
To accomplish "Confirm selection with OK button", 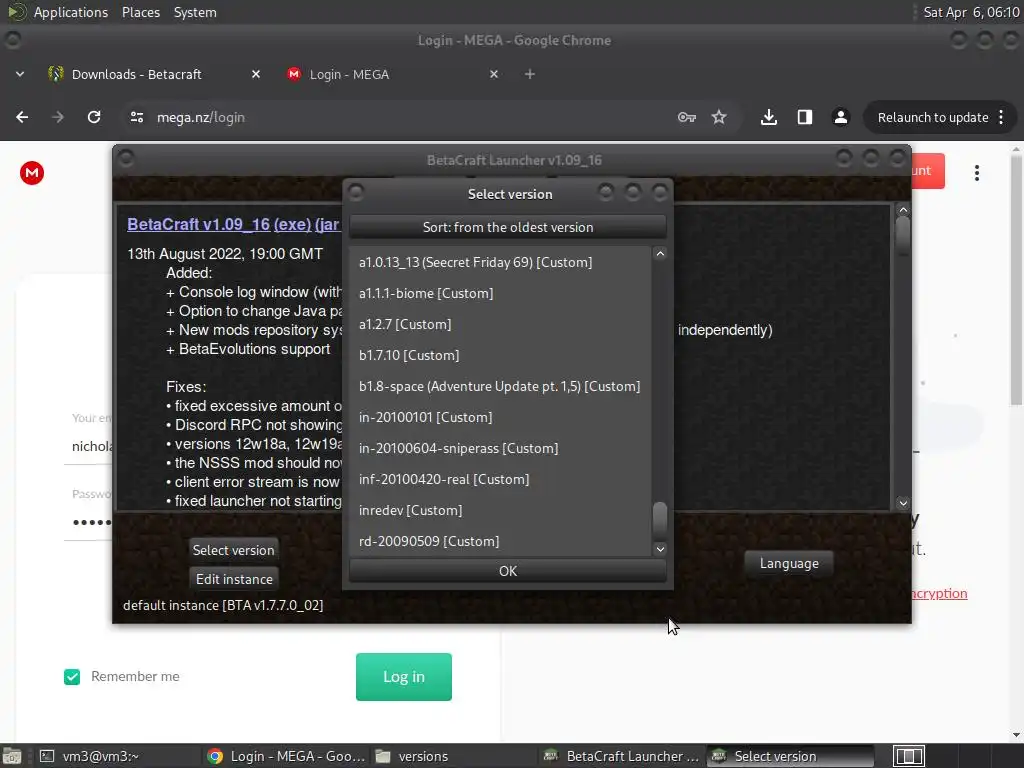I will tap(507, 571).
